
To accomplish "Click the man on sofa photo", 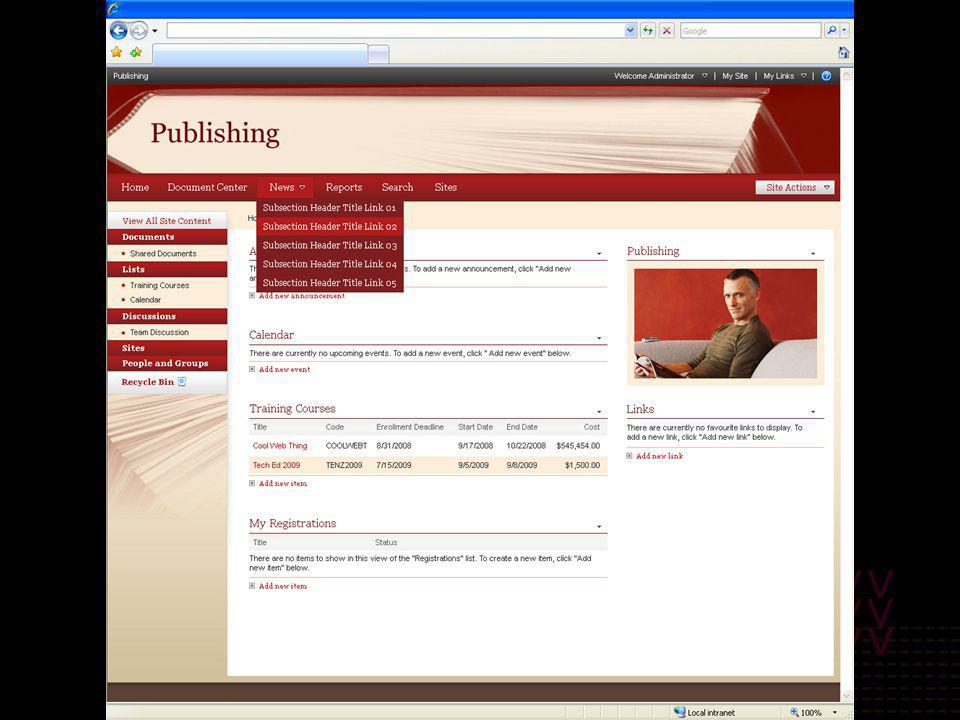I will click(x=725, y=323).
